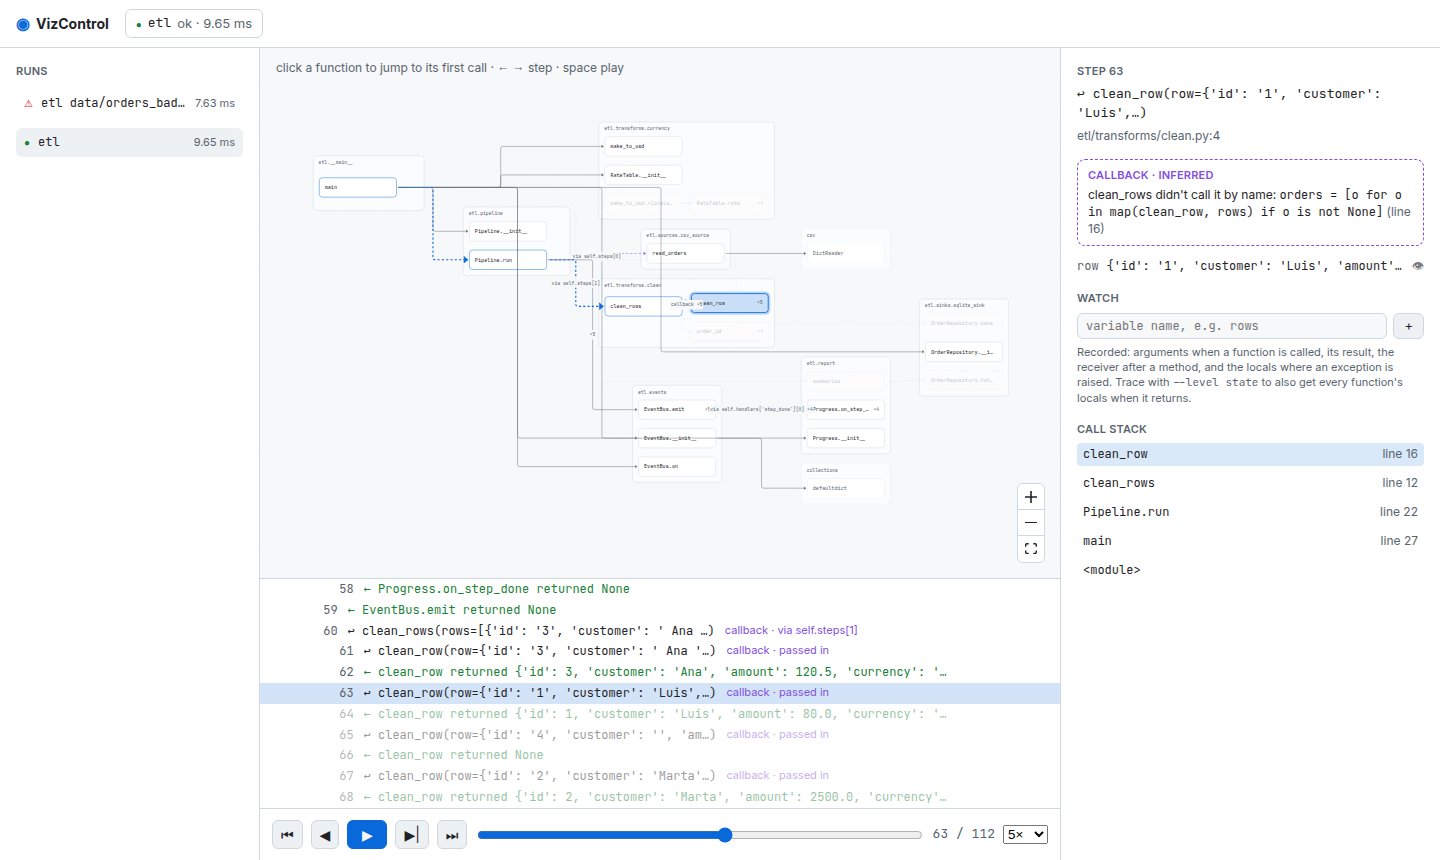Select the etl 9.65 ms run
Viewport: 1440px width, 860px height.
point(129,142)
